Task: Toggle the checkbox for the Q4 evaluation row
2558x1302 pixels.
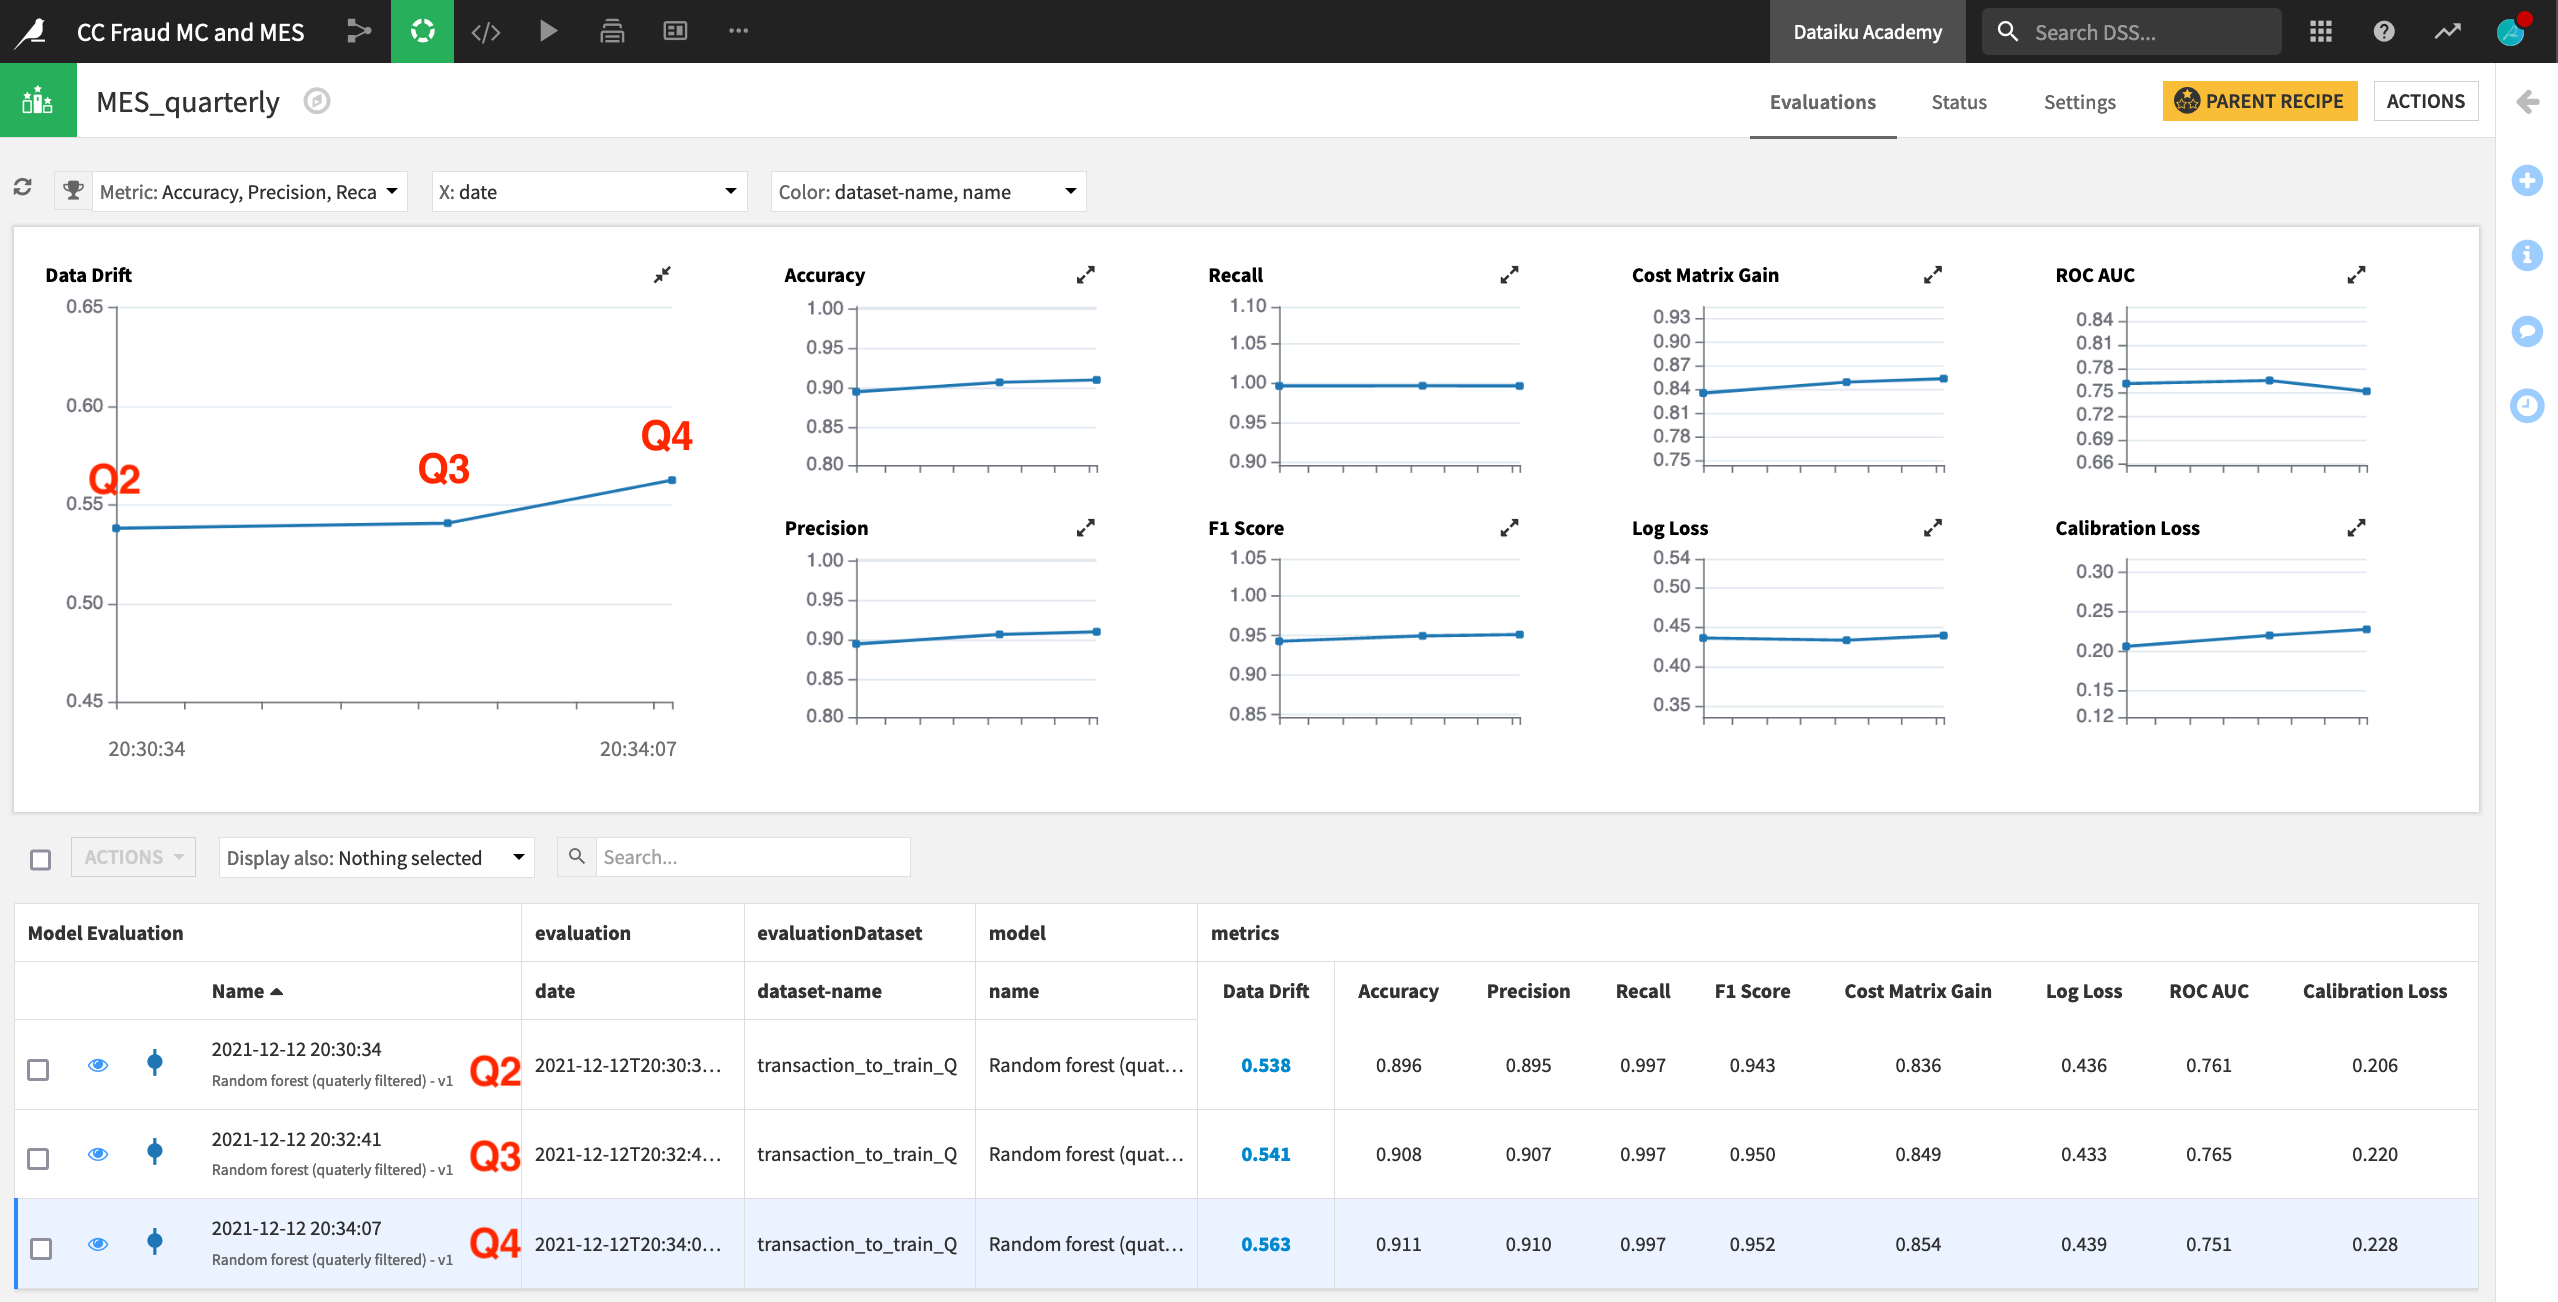Action: 38,1245
